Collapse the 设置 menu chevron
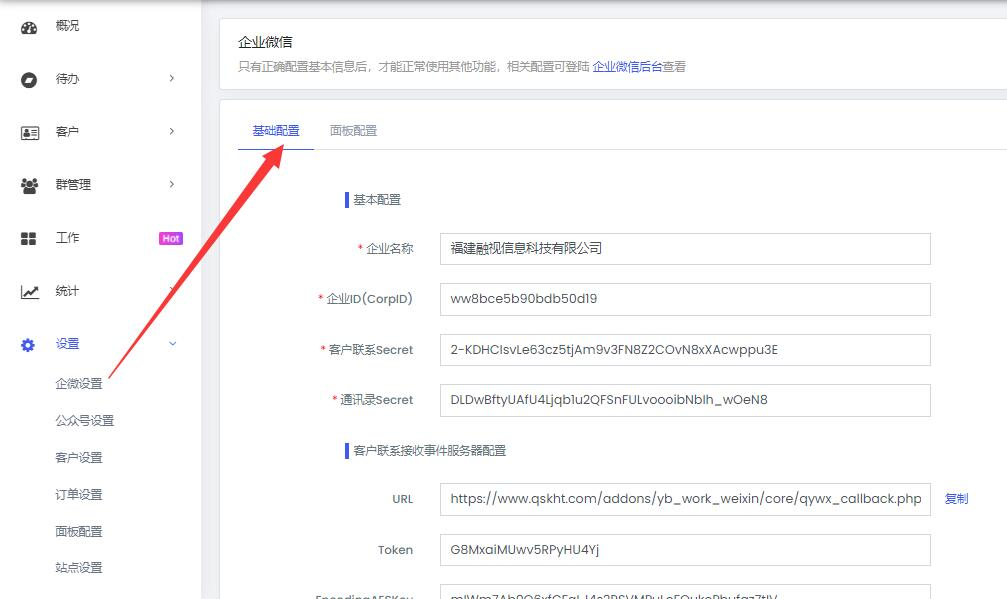The width and height of the screenshot is (1007, 599). (x=172, y=343)
